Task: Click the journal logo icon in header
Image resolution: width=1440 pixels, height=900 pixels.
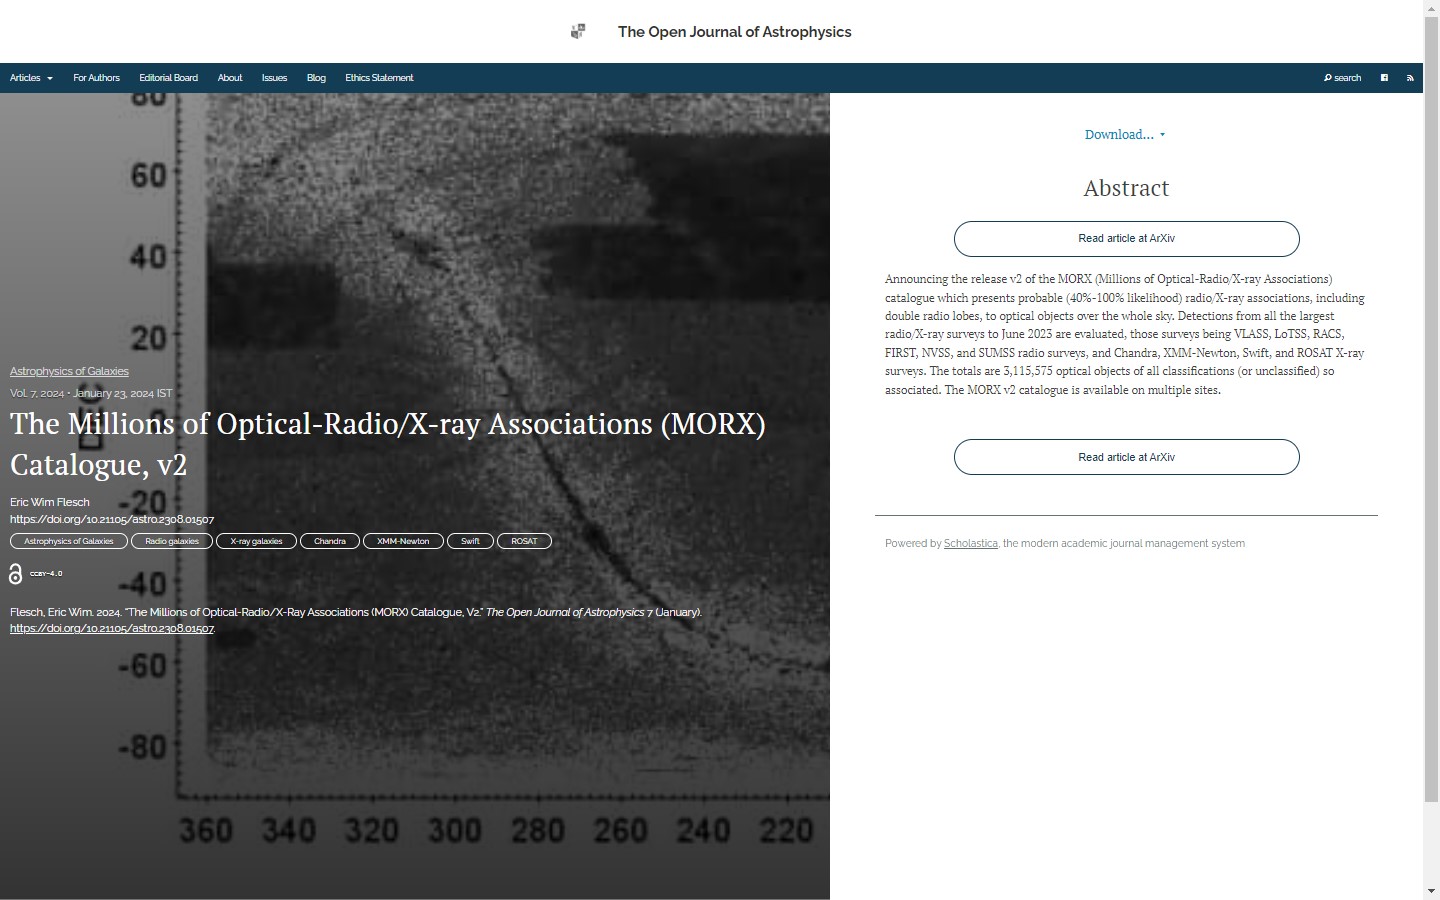Action: pos(578,32)
